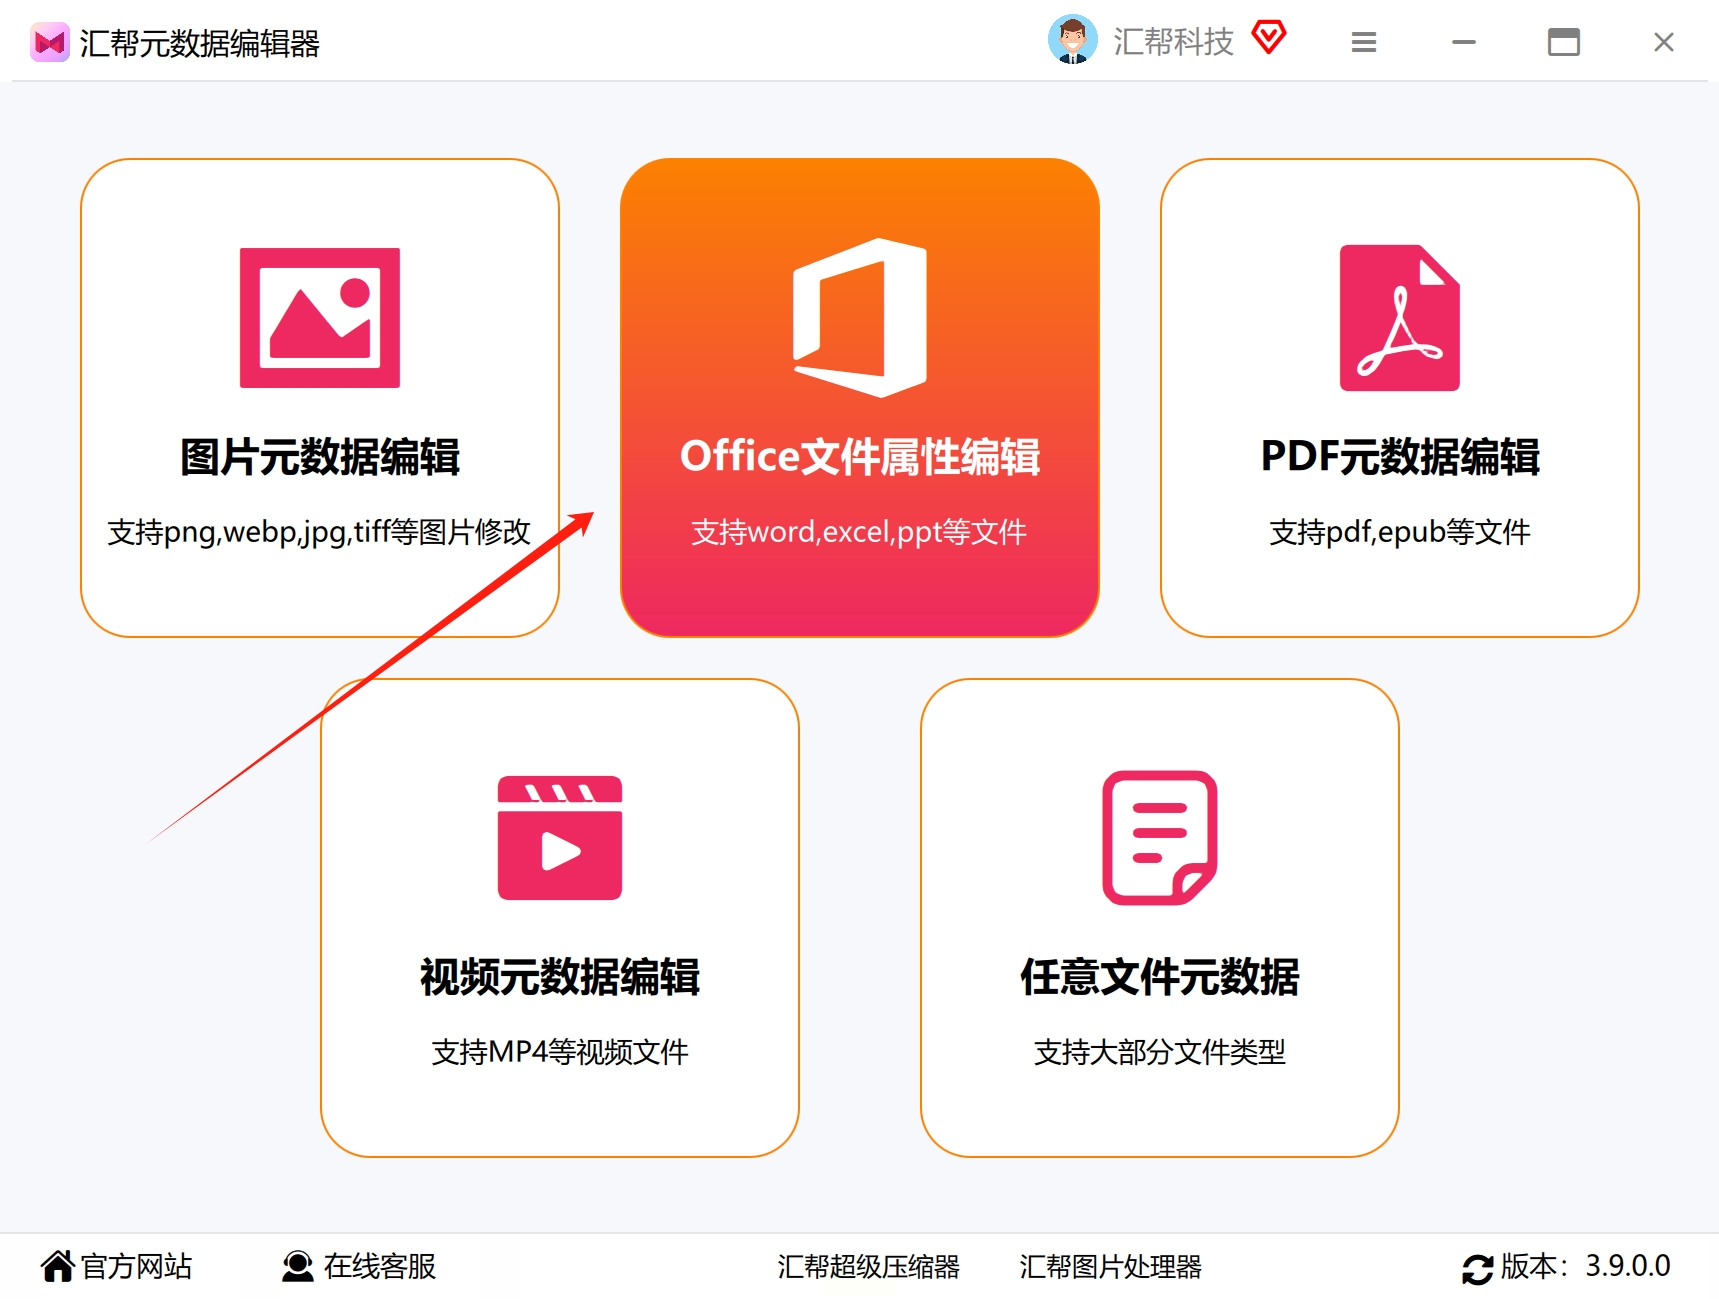Open the hamburger menu in title bar
1719x1299 pixels.
pos(1364,42)
